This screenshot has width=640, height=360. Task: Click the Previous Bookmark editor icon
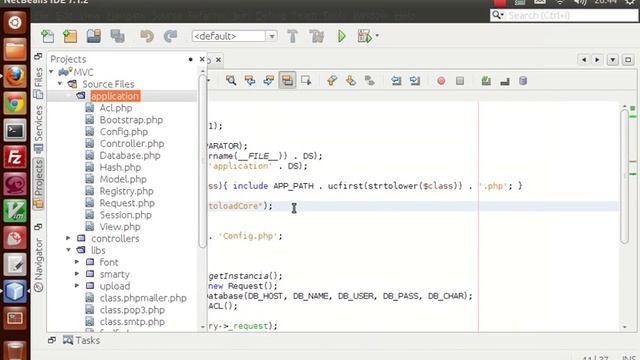coord(332,80)
